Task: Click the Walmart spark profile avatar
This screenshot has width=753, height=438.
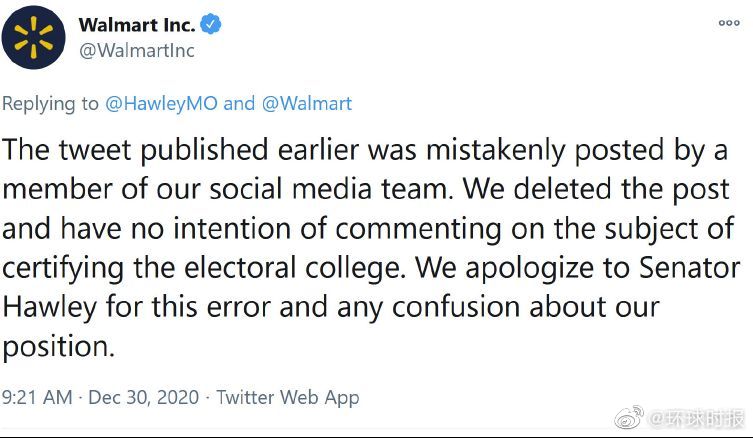Action: pyautogui.click(x=33, y=37)
